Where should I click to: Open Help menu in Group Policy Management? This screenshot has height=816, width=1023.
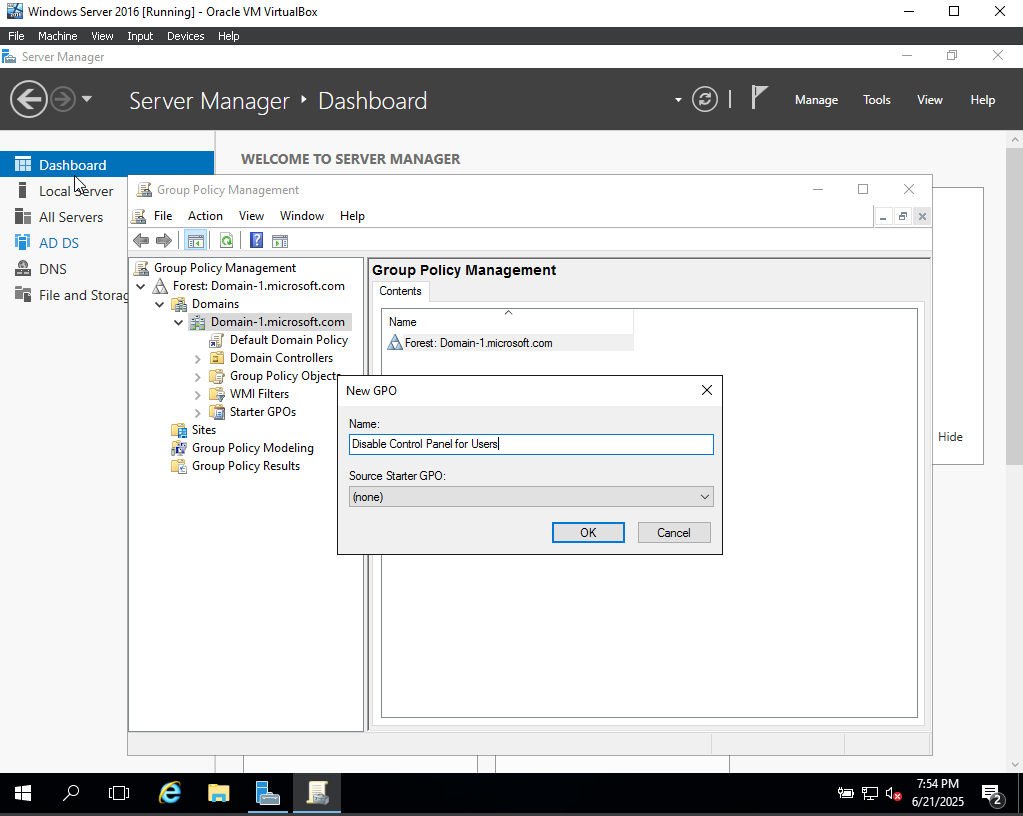(x=352, y=216)
